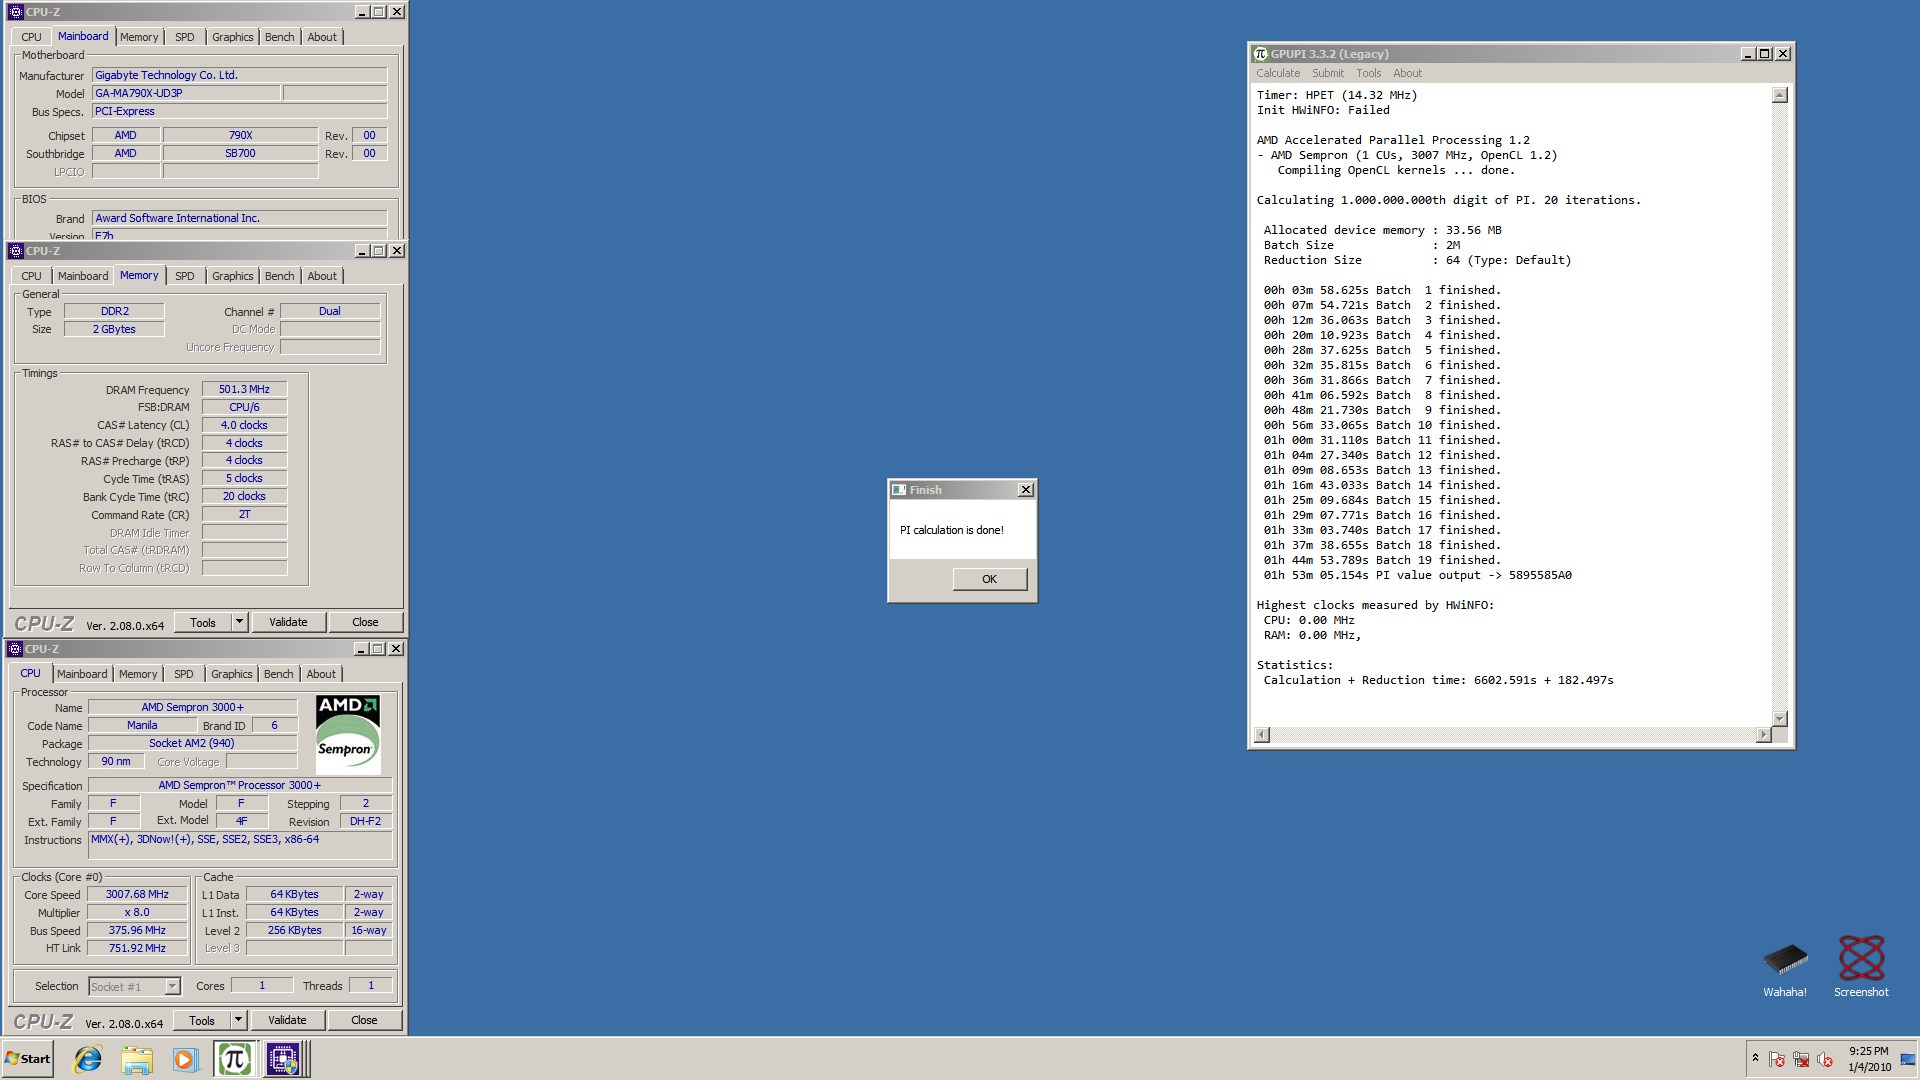Click the PI value output 5895585A0 line

1417,575
